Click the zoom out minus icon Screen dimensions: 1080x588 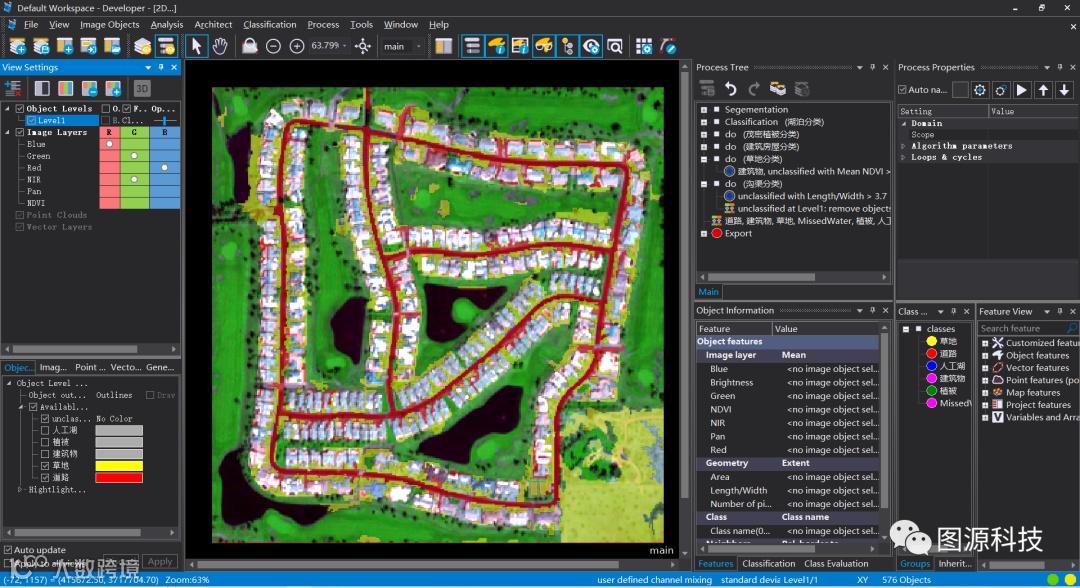pos(273,46)
